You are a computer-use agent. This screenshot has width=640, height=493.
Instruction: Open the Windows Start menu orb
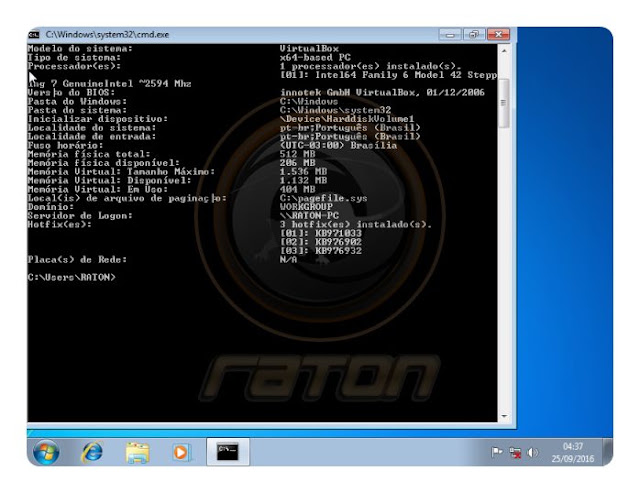tap(46, 452)
